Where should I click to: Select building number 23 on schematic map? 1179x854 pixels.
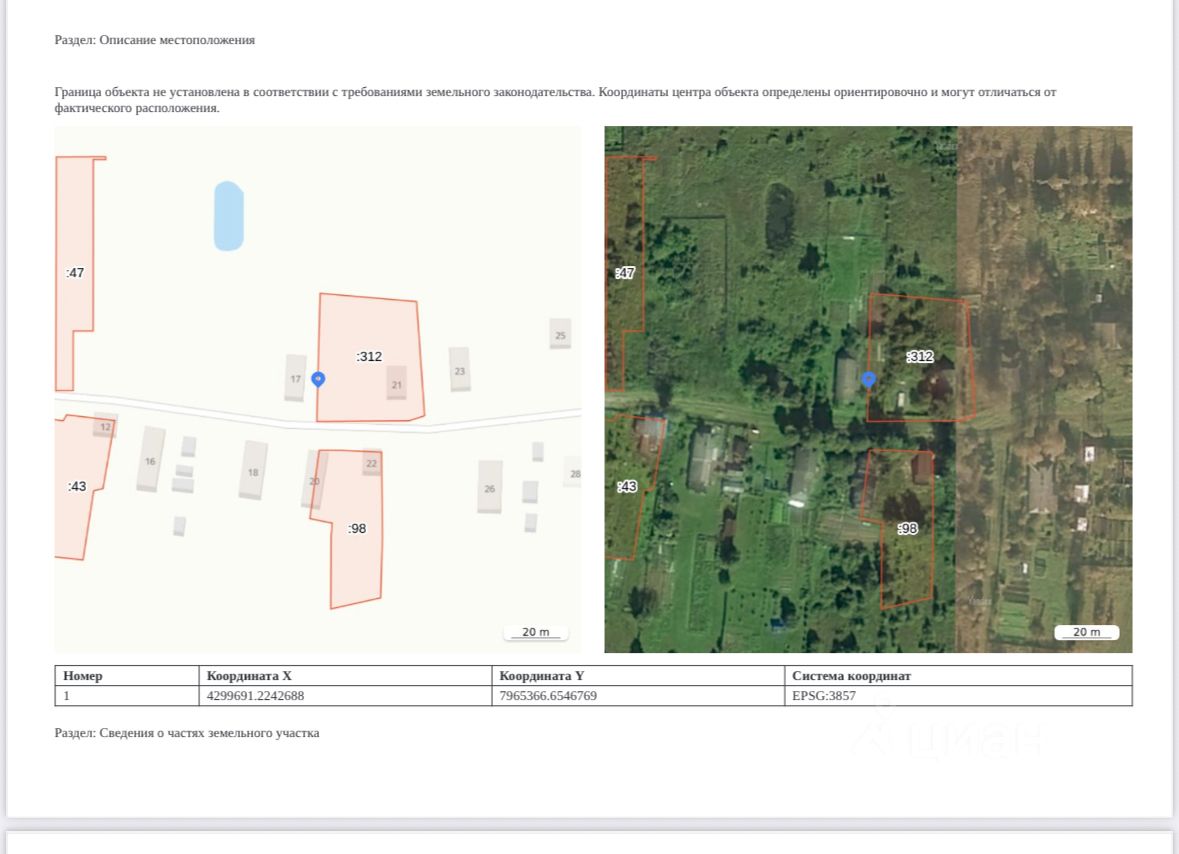(x=459, y=371)
